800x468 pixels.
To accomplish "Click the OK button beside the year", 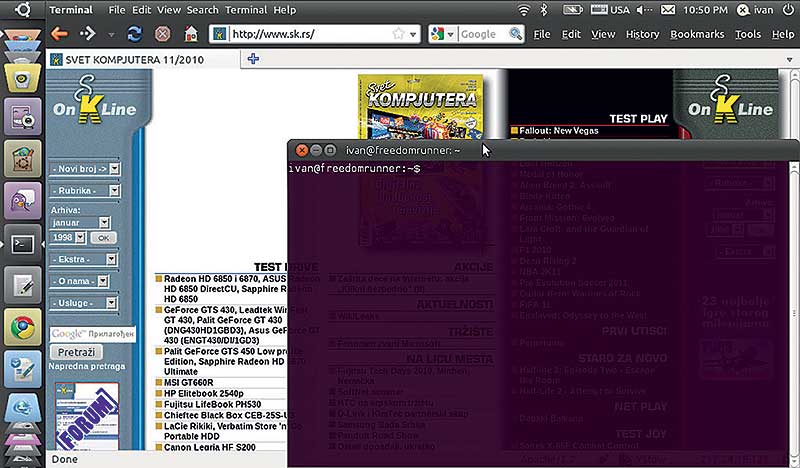I will pyautogui.click(x=104, y=238).
